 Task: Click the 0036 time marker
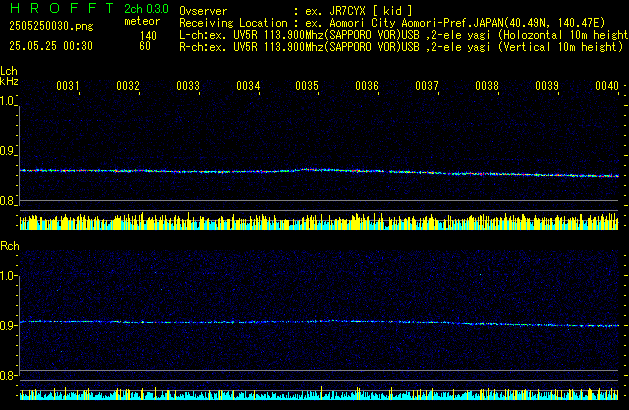(367, 86)
